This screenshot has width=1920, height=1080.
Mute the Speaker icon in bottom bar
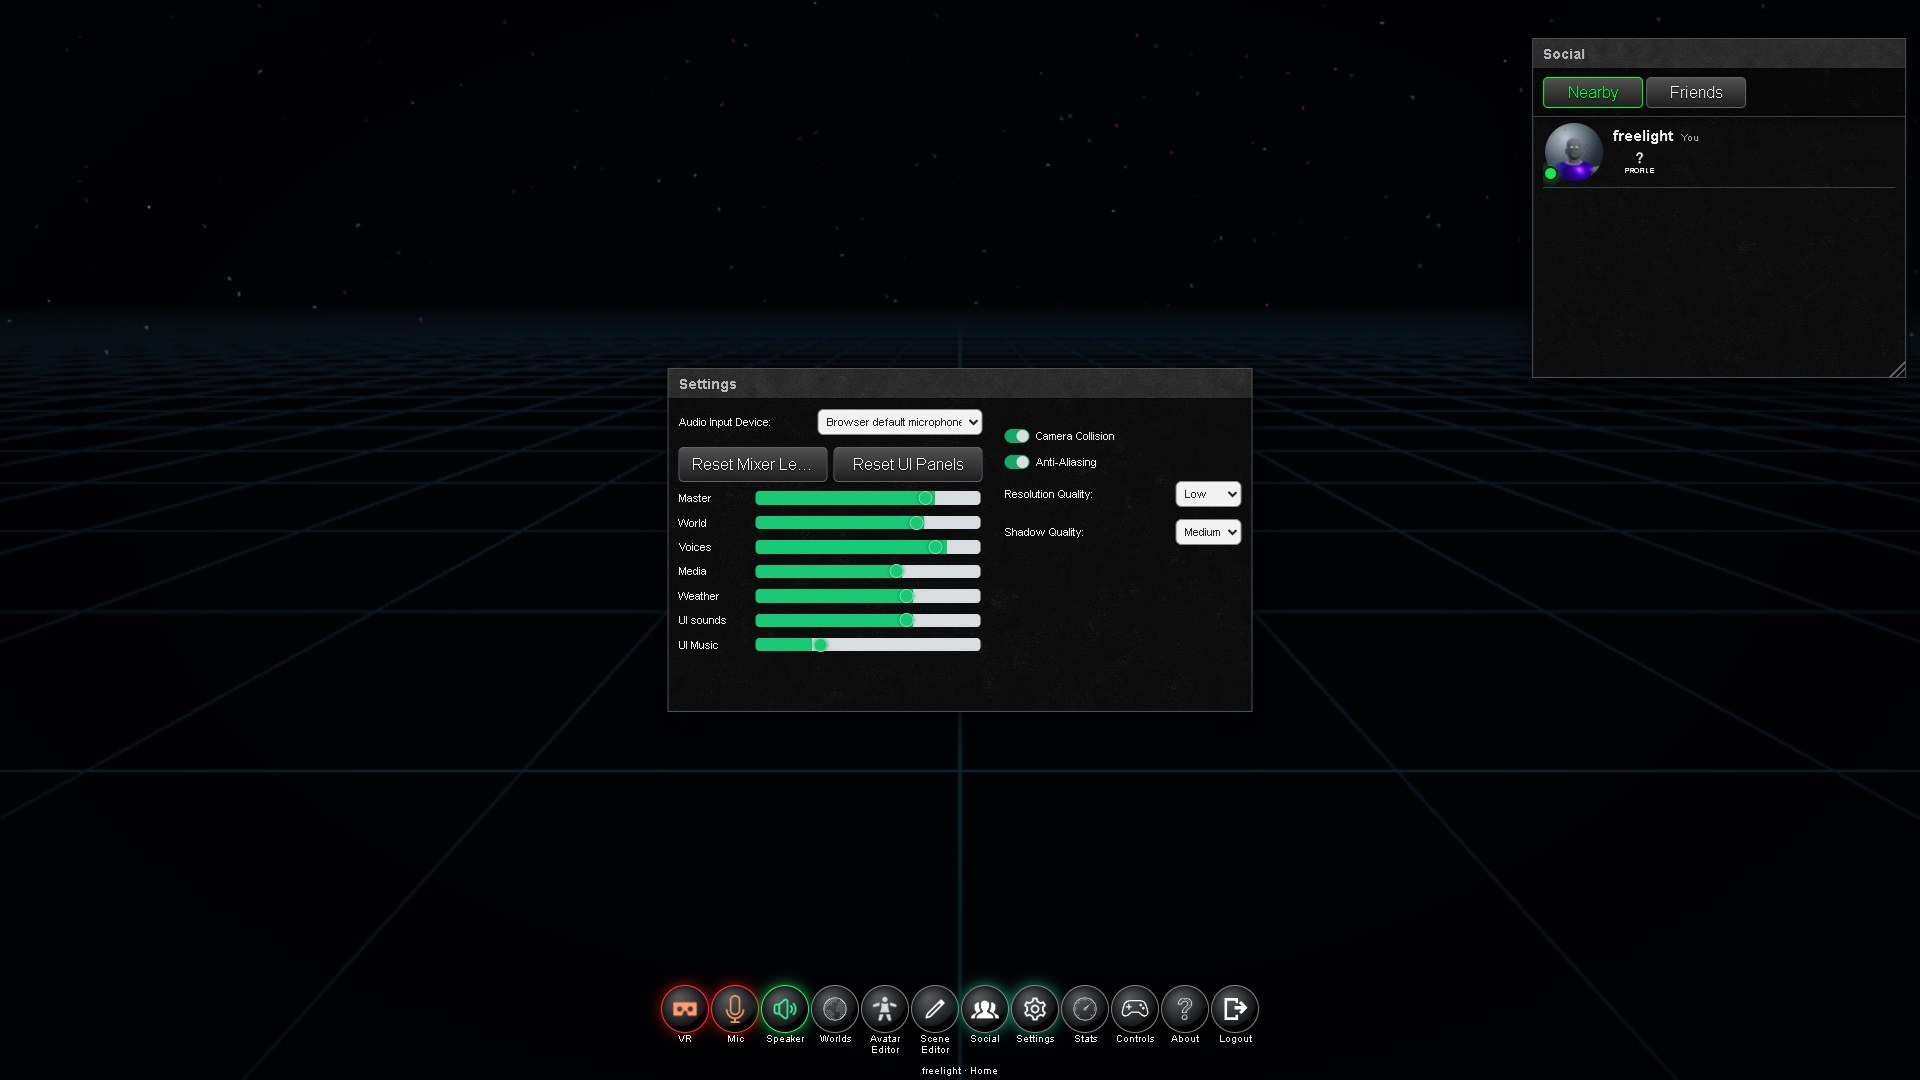(x=785, y=1009)
